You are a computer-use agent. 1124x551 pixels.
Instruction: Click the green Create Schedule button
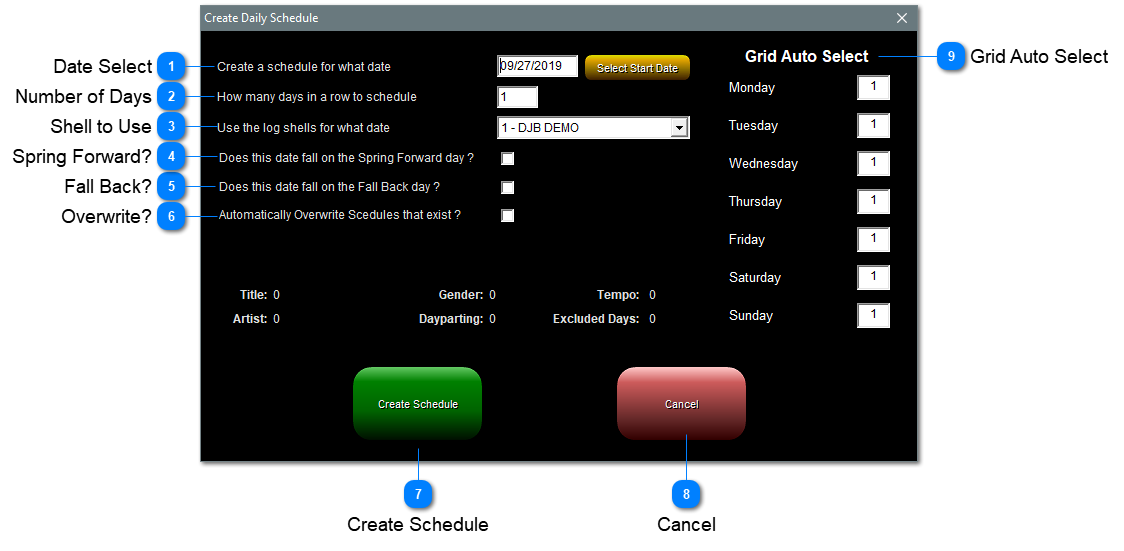418,403
